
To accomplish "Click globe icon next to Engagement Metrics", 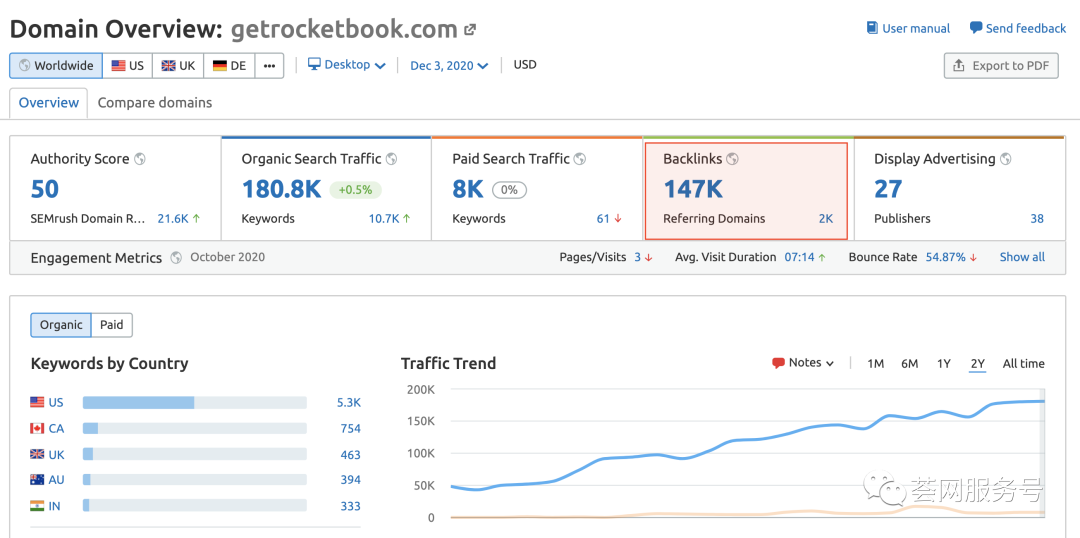I will click(176, 258).
